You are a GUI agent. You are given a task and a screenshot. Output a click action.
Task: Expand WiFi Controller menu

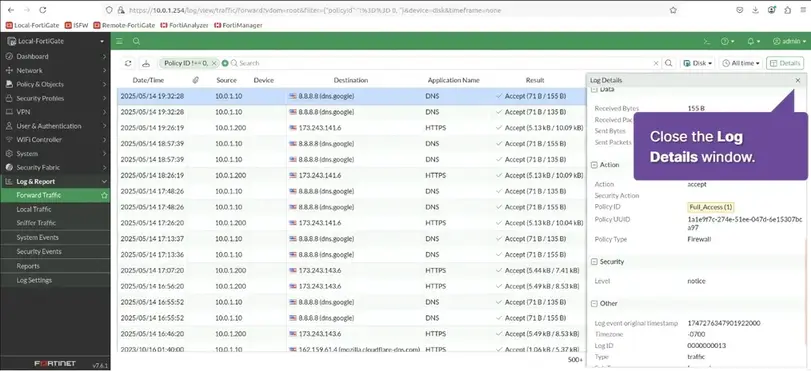tap(55, 140)
